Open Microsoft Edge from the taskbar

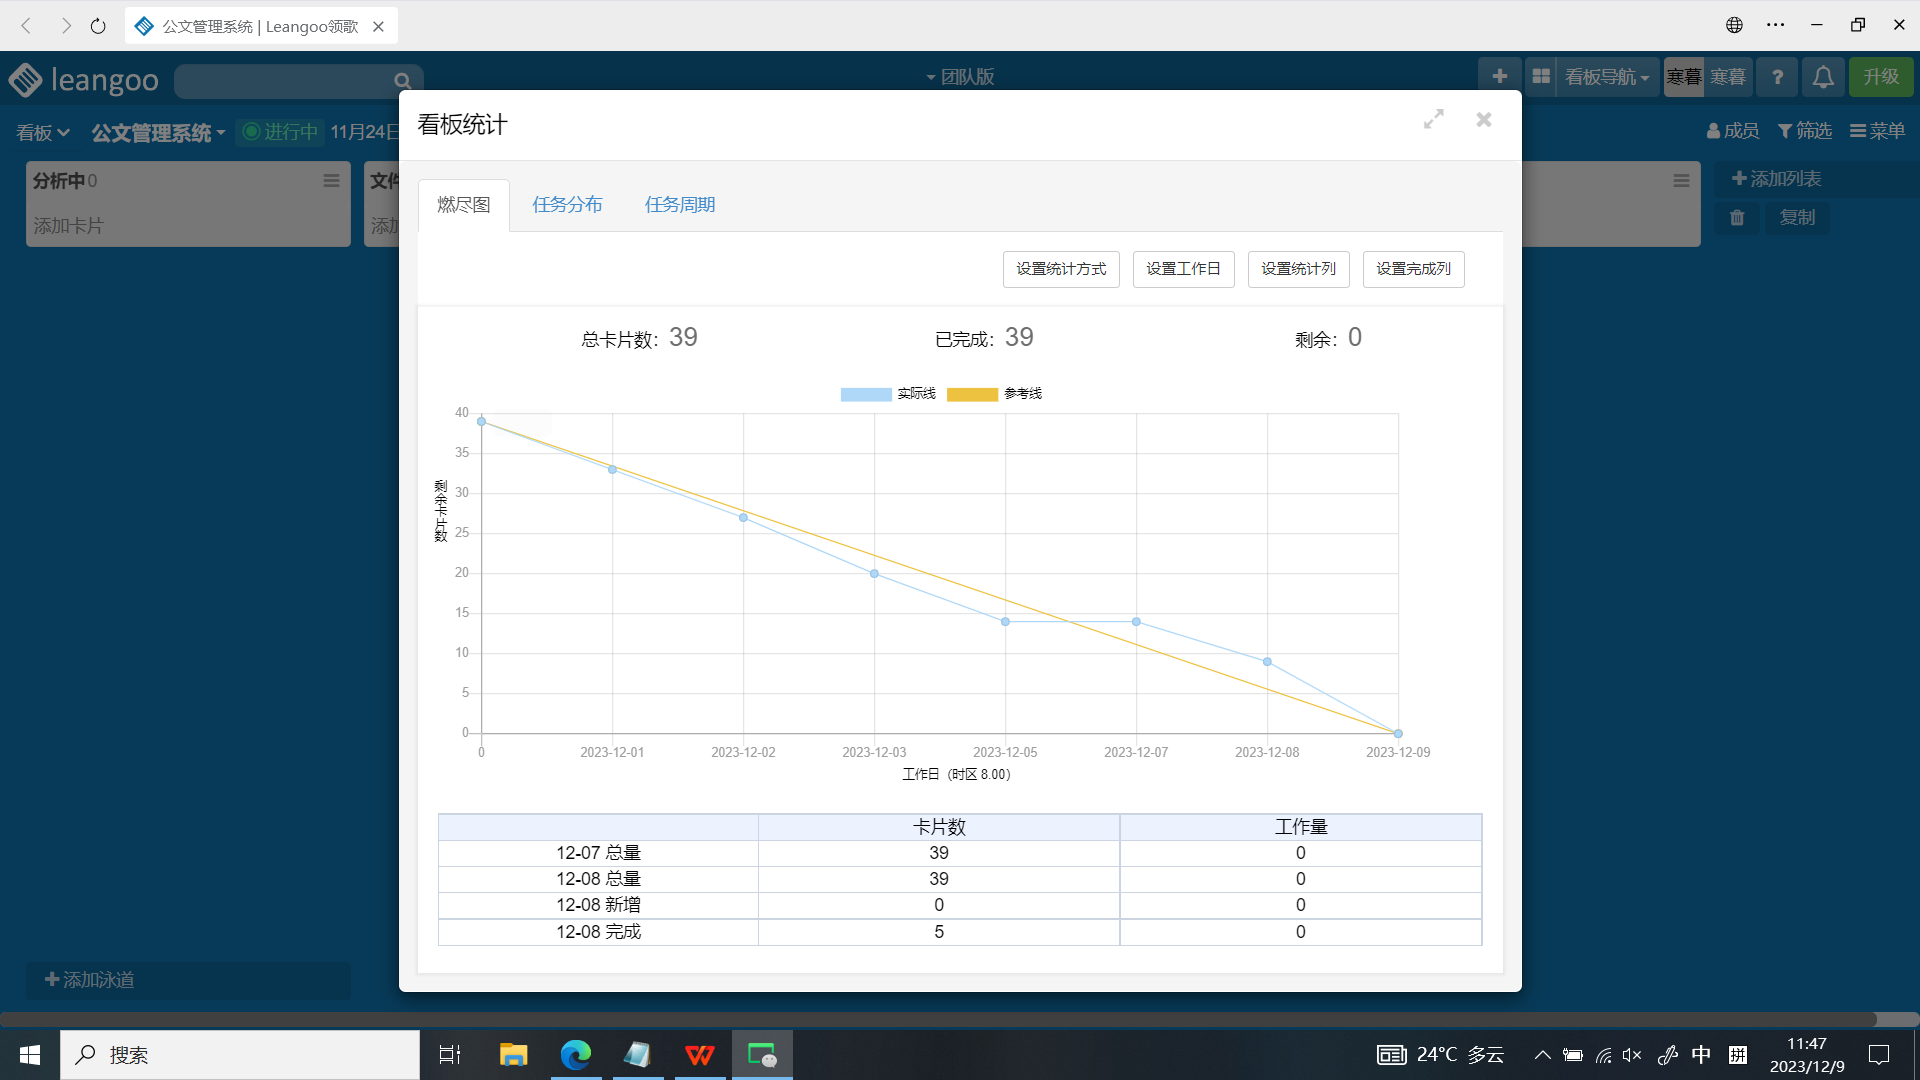576,1055
